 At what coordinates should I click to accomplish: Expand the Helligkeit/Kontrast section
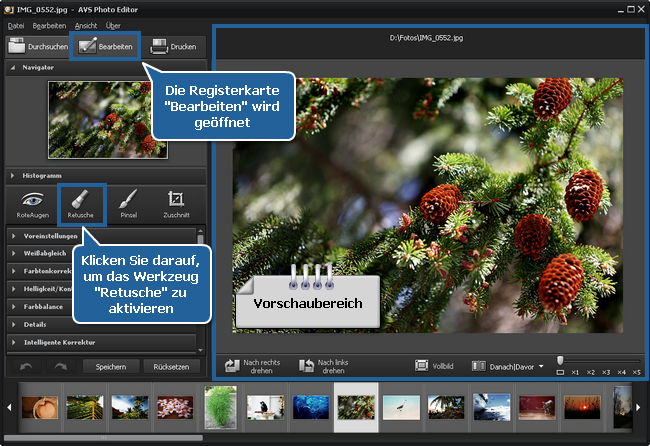point(40,289)
